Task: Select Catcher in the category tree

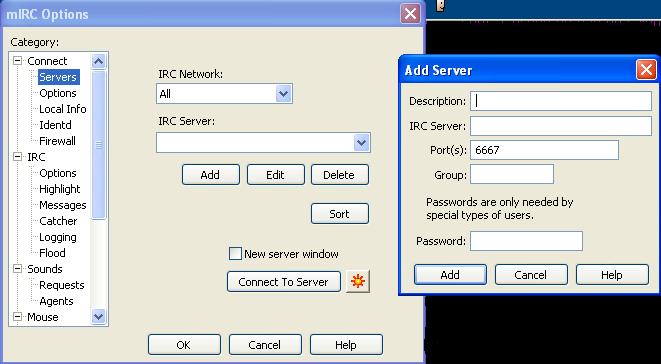Action: [58, 221]
